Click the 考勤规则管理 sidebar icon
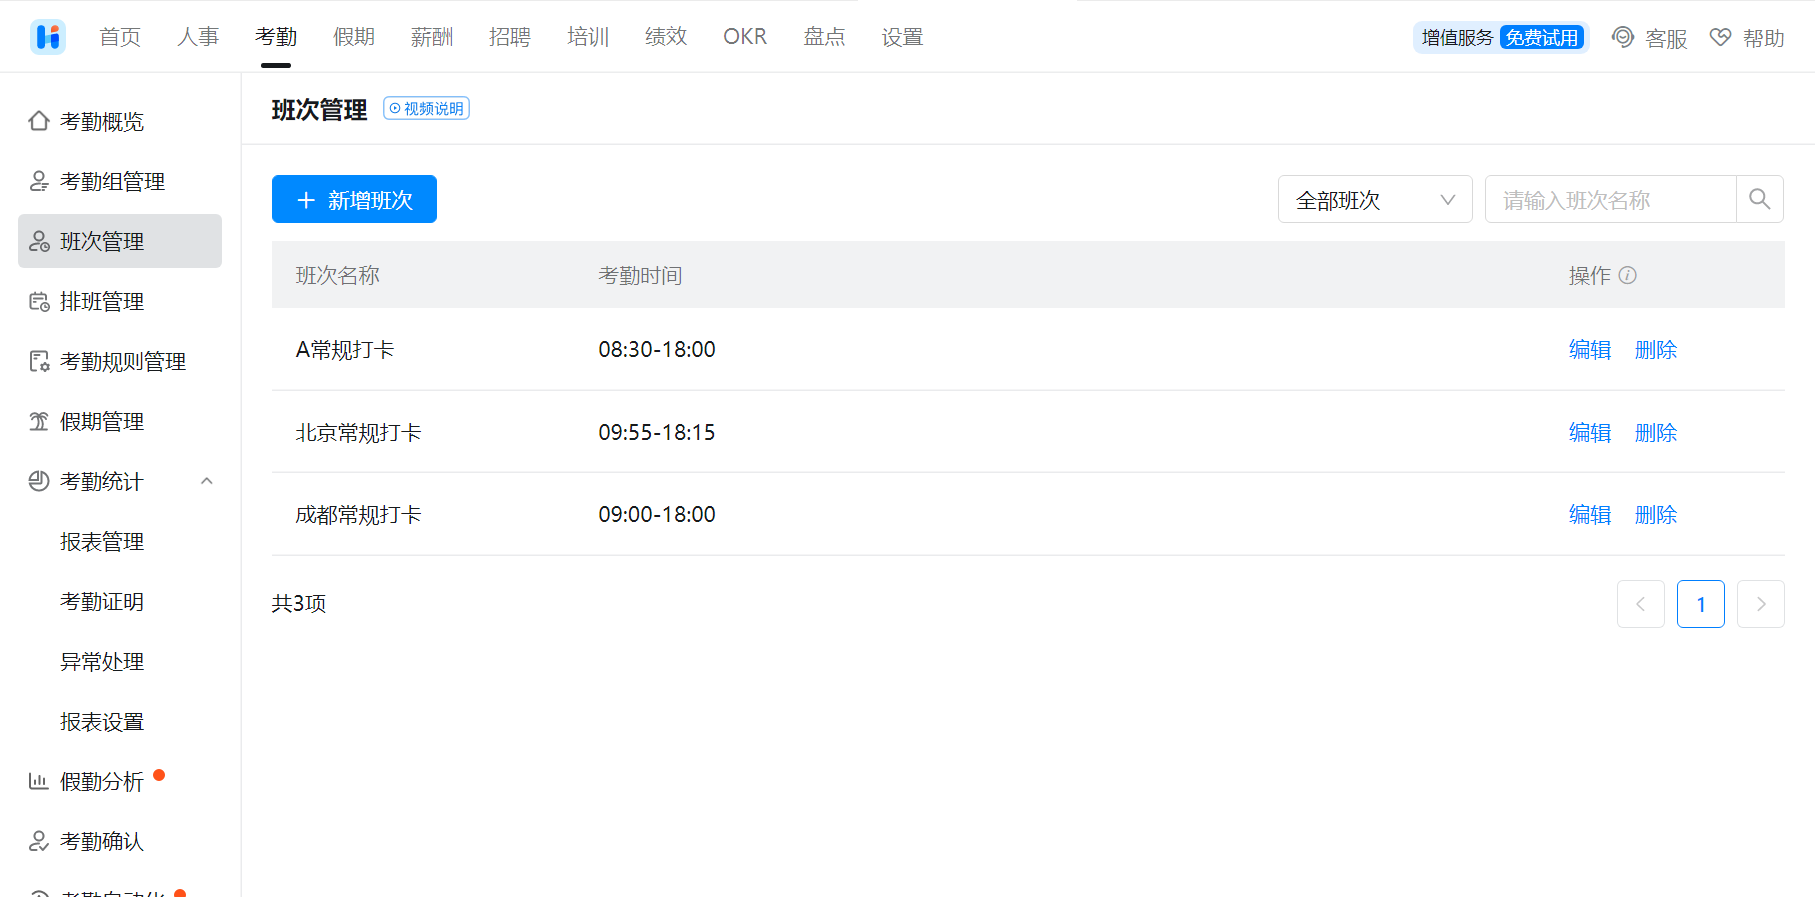This screenshot has width=1815, height=897. [39, 361]
